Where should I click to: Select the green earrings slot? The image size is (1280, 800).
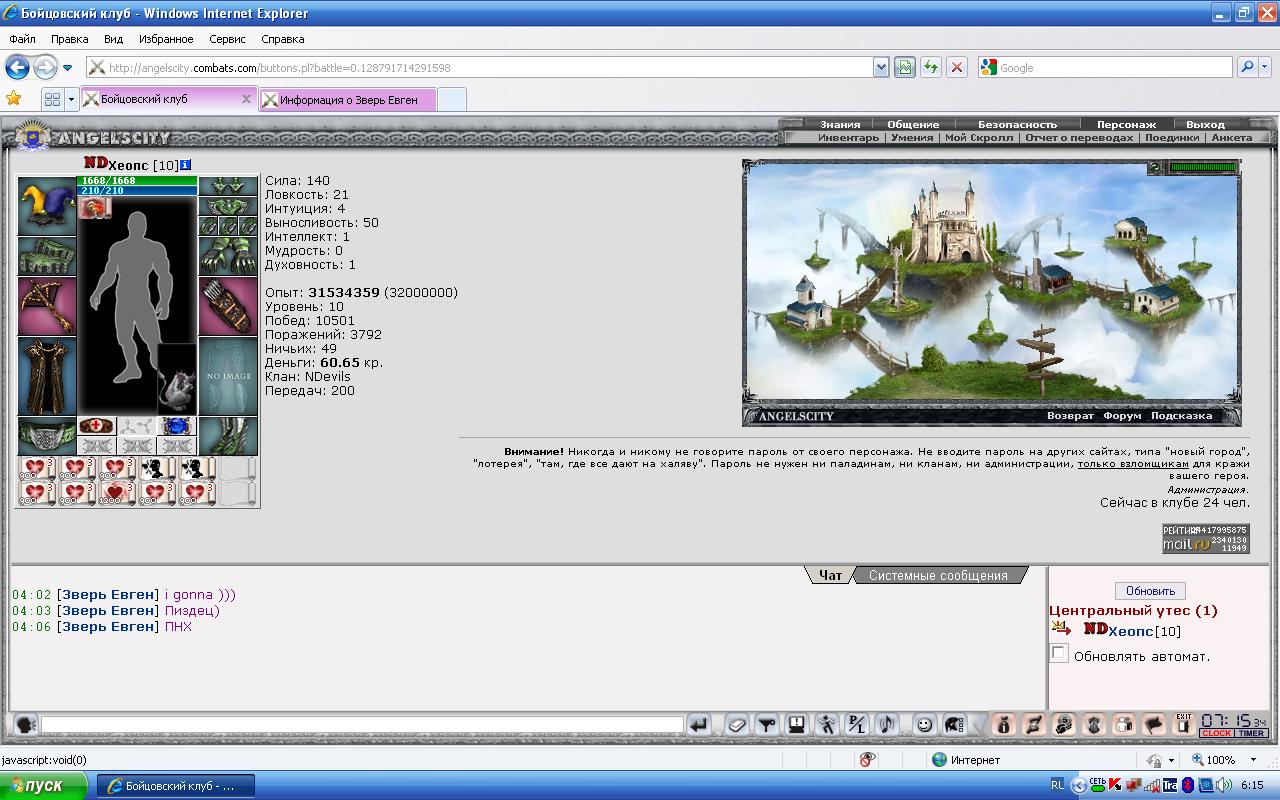228,186
